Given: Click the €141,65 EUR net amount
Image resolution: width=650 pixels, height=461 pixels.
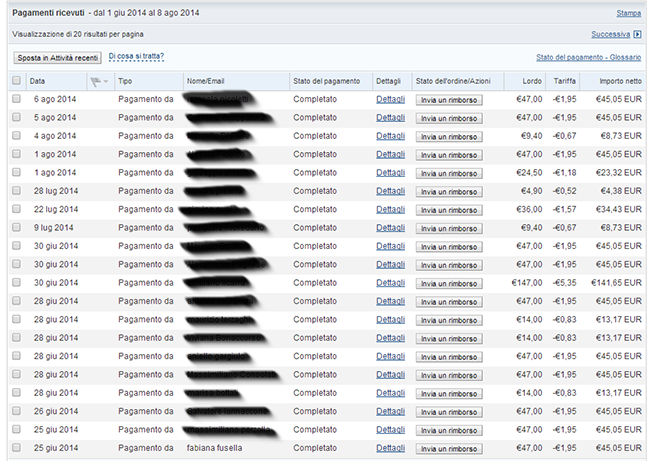Looking at the screenshot, I should click(x=616, y=283).
